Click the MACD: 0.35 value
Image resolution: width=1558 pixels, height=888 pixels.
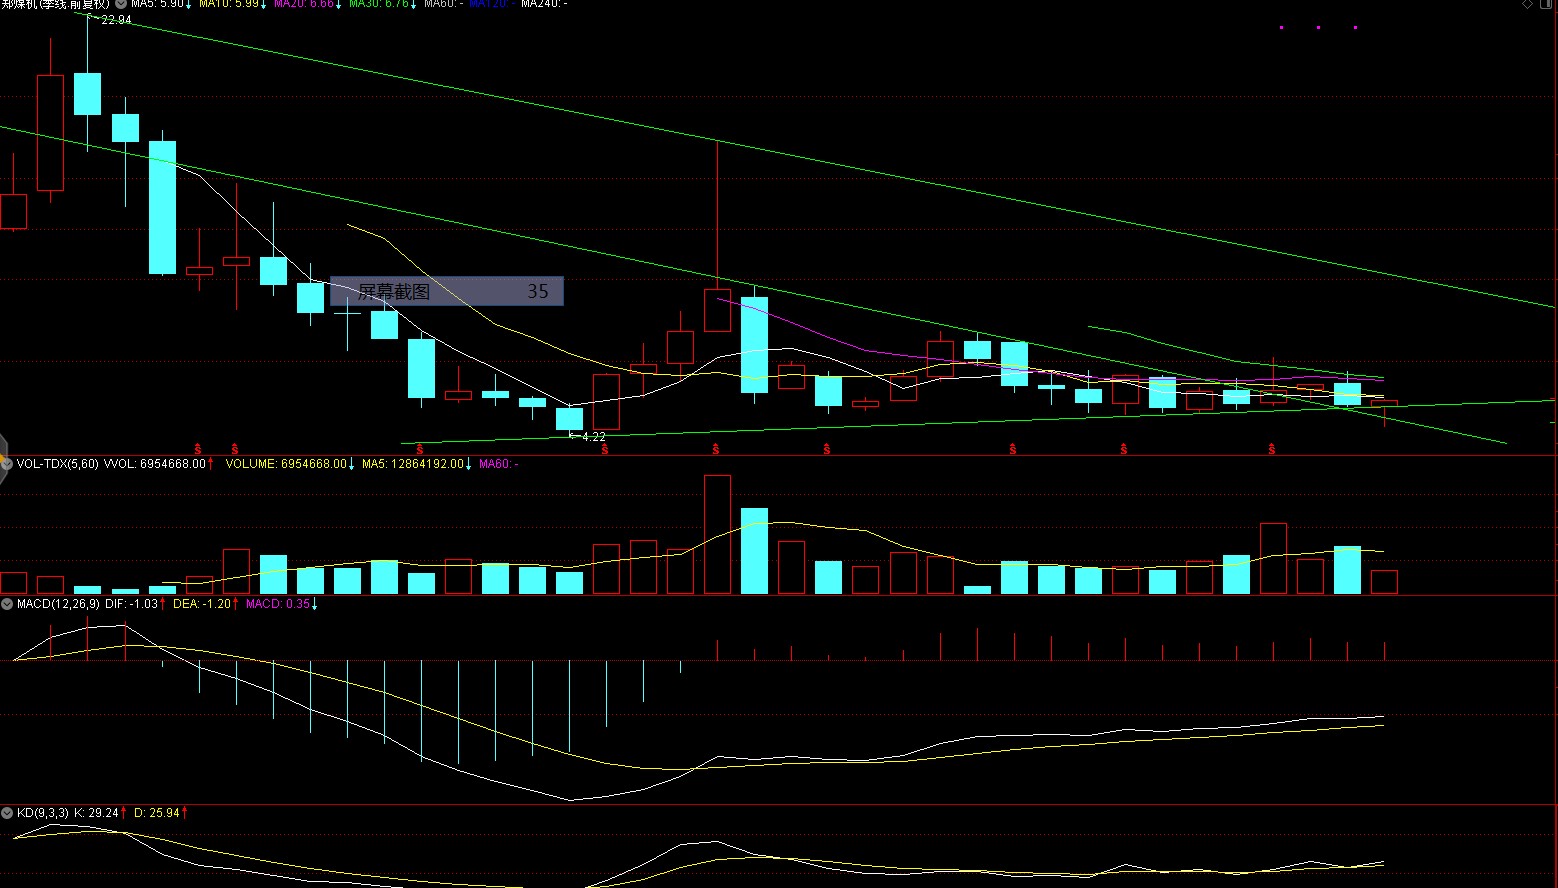(x=278, y=604)
